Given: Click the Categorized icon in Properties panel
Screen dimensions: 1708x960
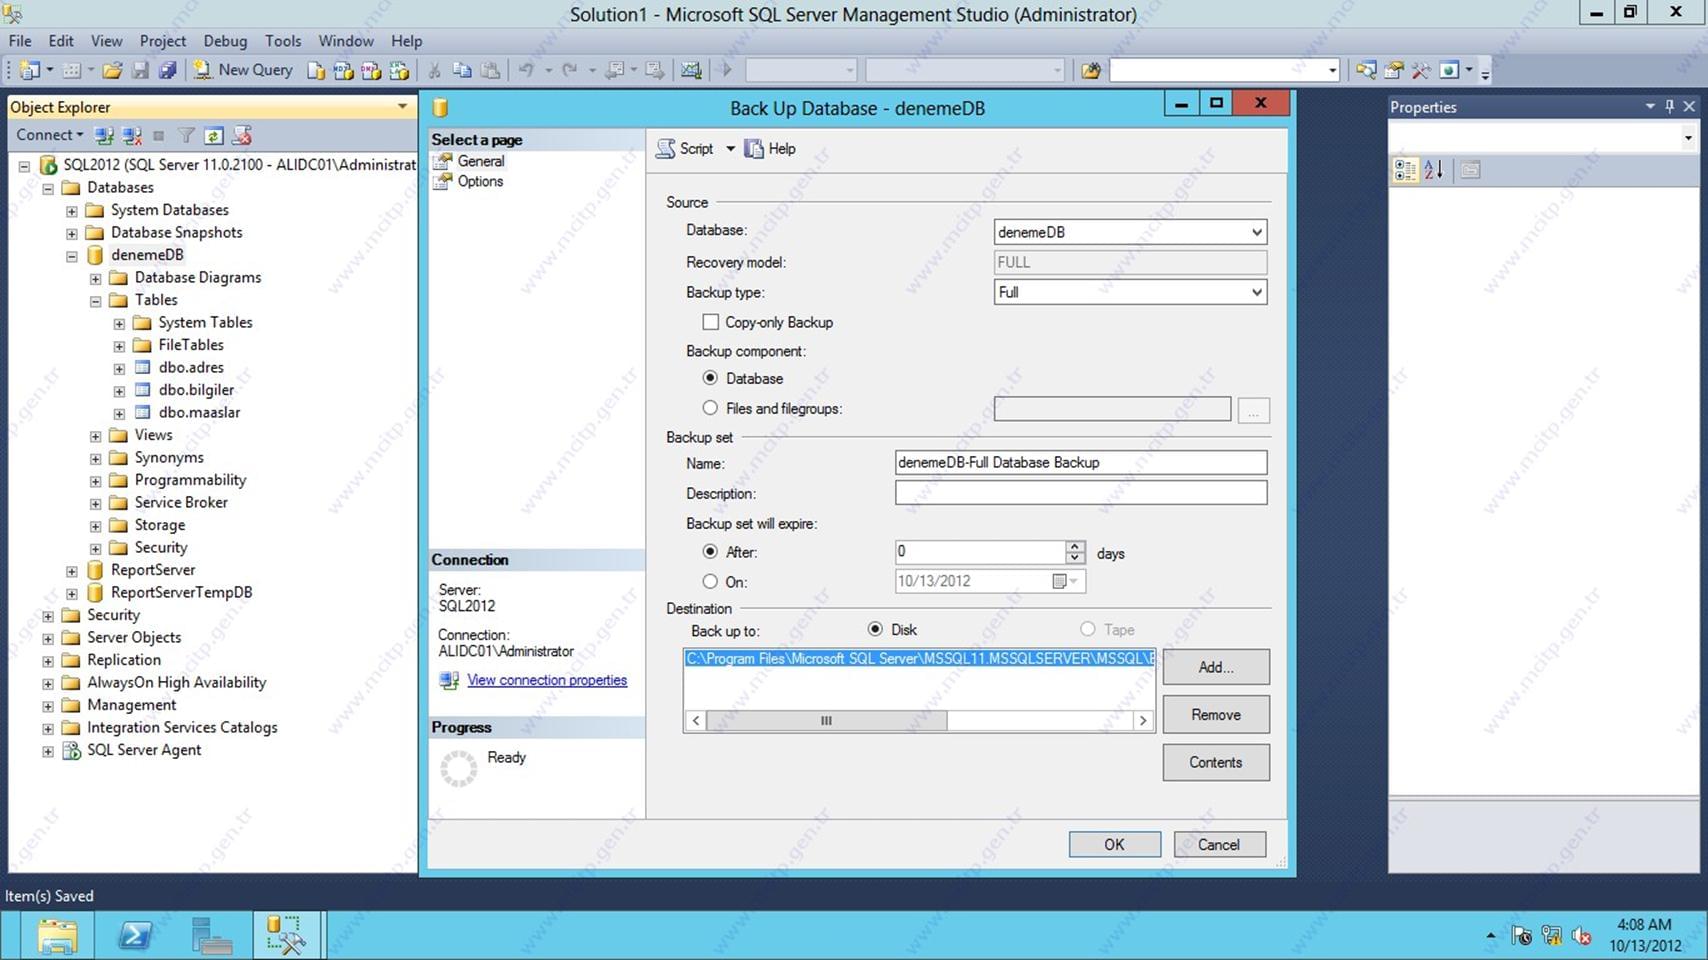Looking at the screenshot, I should [x=1405, y=170].
